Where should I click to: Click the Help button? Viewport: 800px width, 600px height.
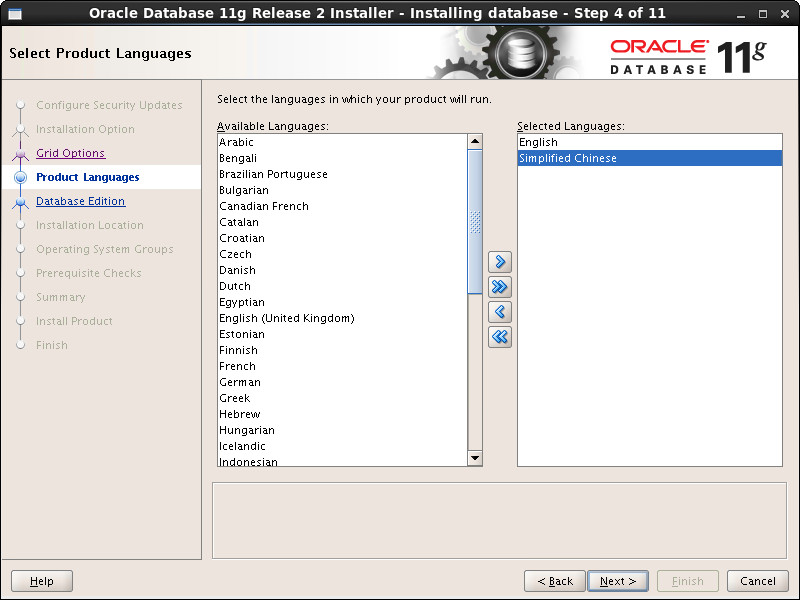coord(42,581)
